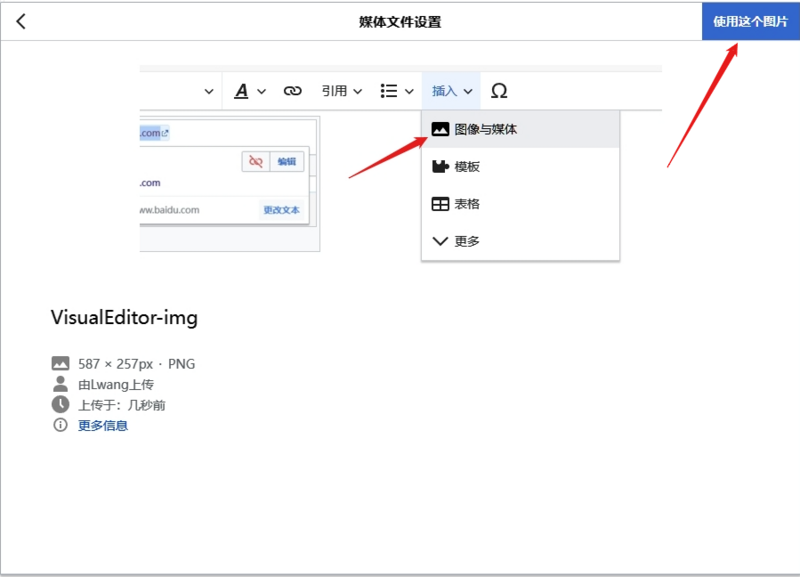Open the 引用 citation dropdown
Screen dimensions: 800x577
[x=340, y=90]
